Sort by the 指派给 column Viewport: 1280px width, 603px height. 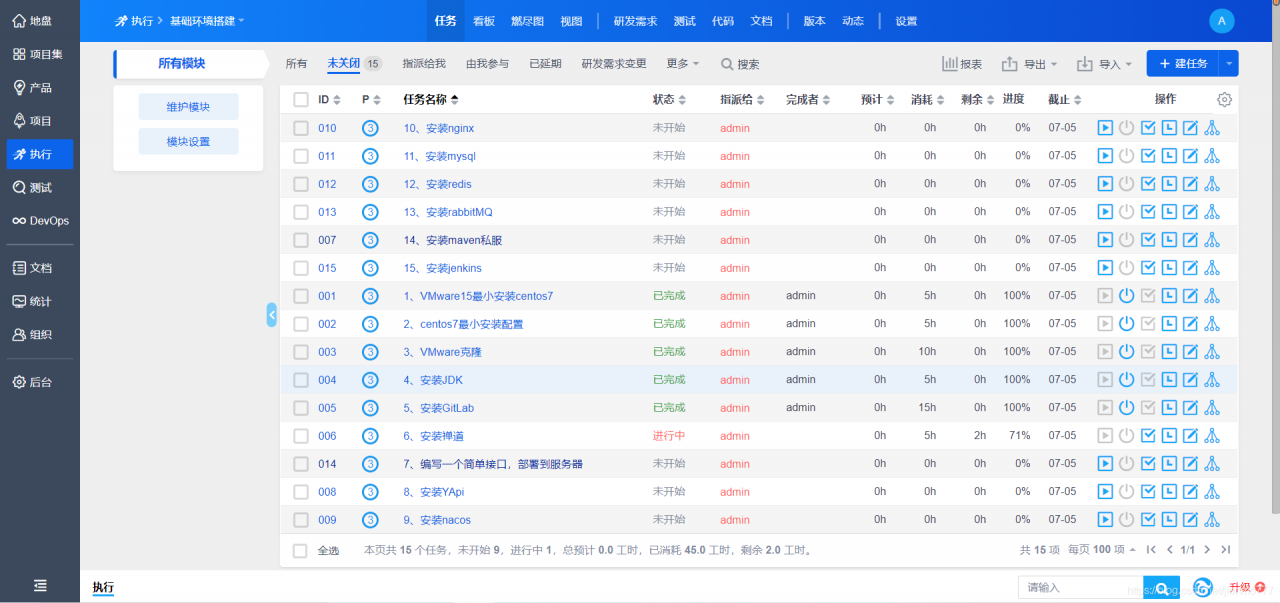point(743,100)
